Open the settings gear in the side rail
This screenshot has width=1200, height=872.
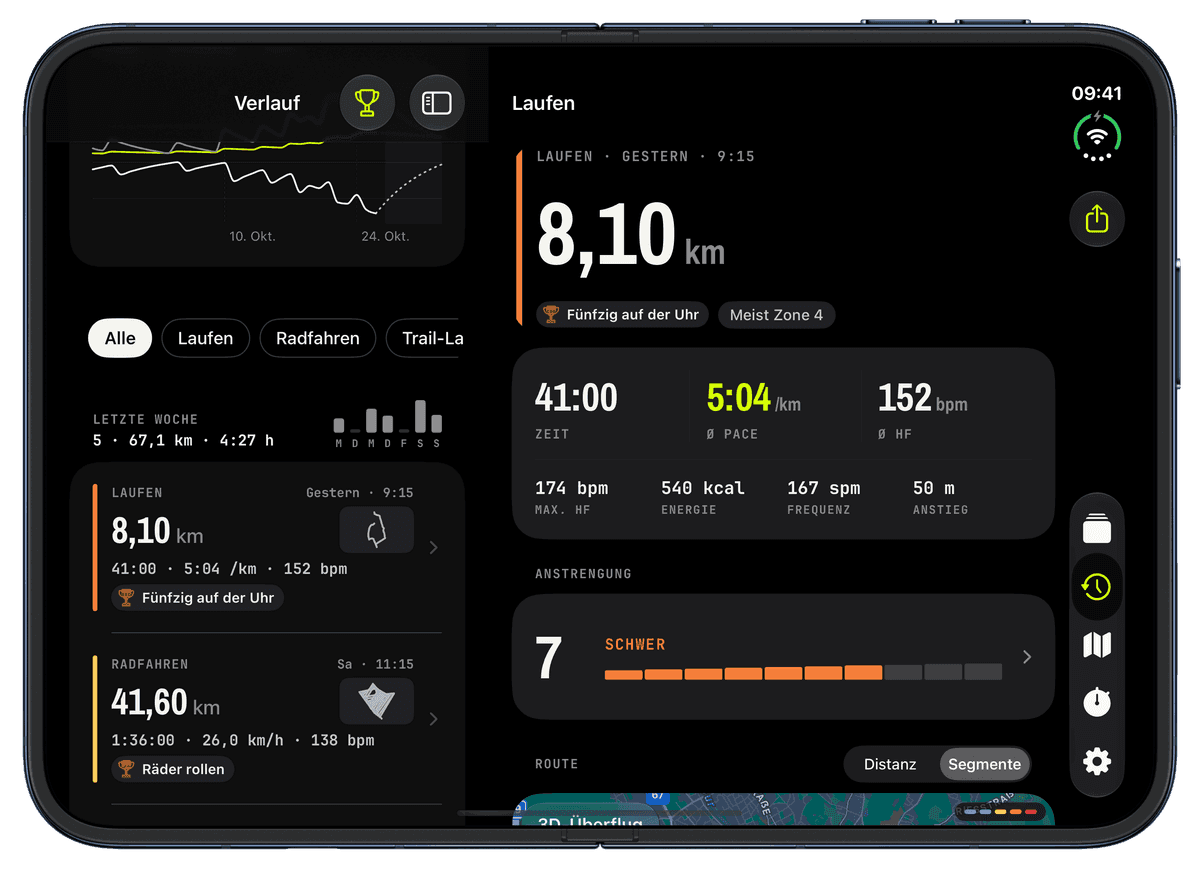pyautogui.click(x=1097, y=762)
